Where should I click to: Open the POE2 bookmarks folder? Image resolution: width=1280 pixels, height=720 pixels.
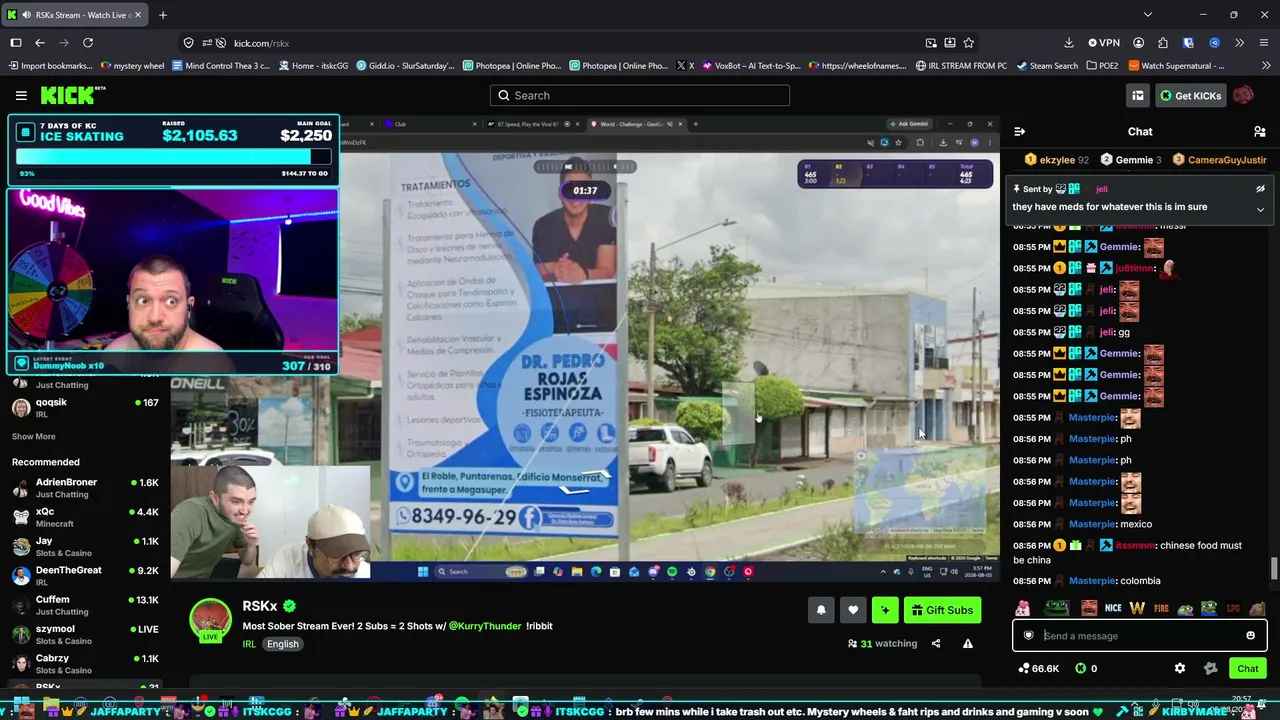[1101, 66]
